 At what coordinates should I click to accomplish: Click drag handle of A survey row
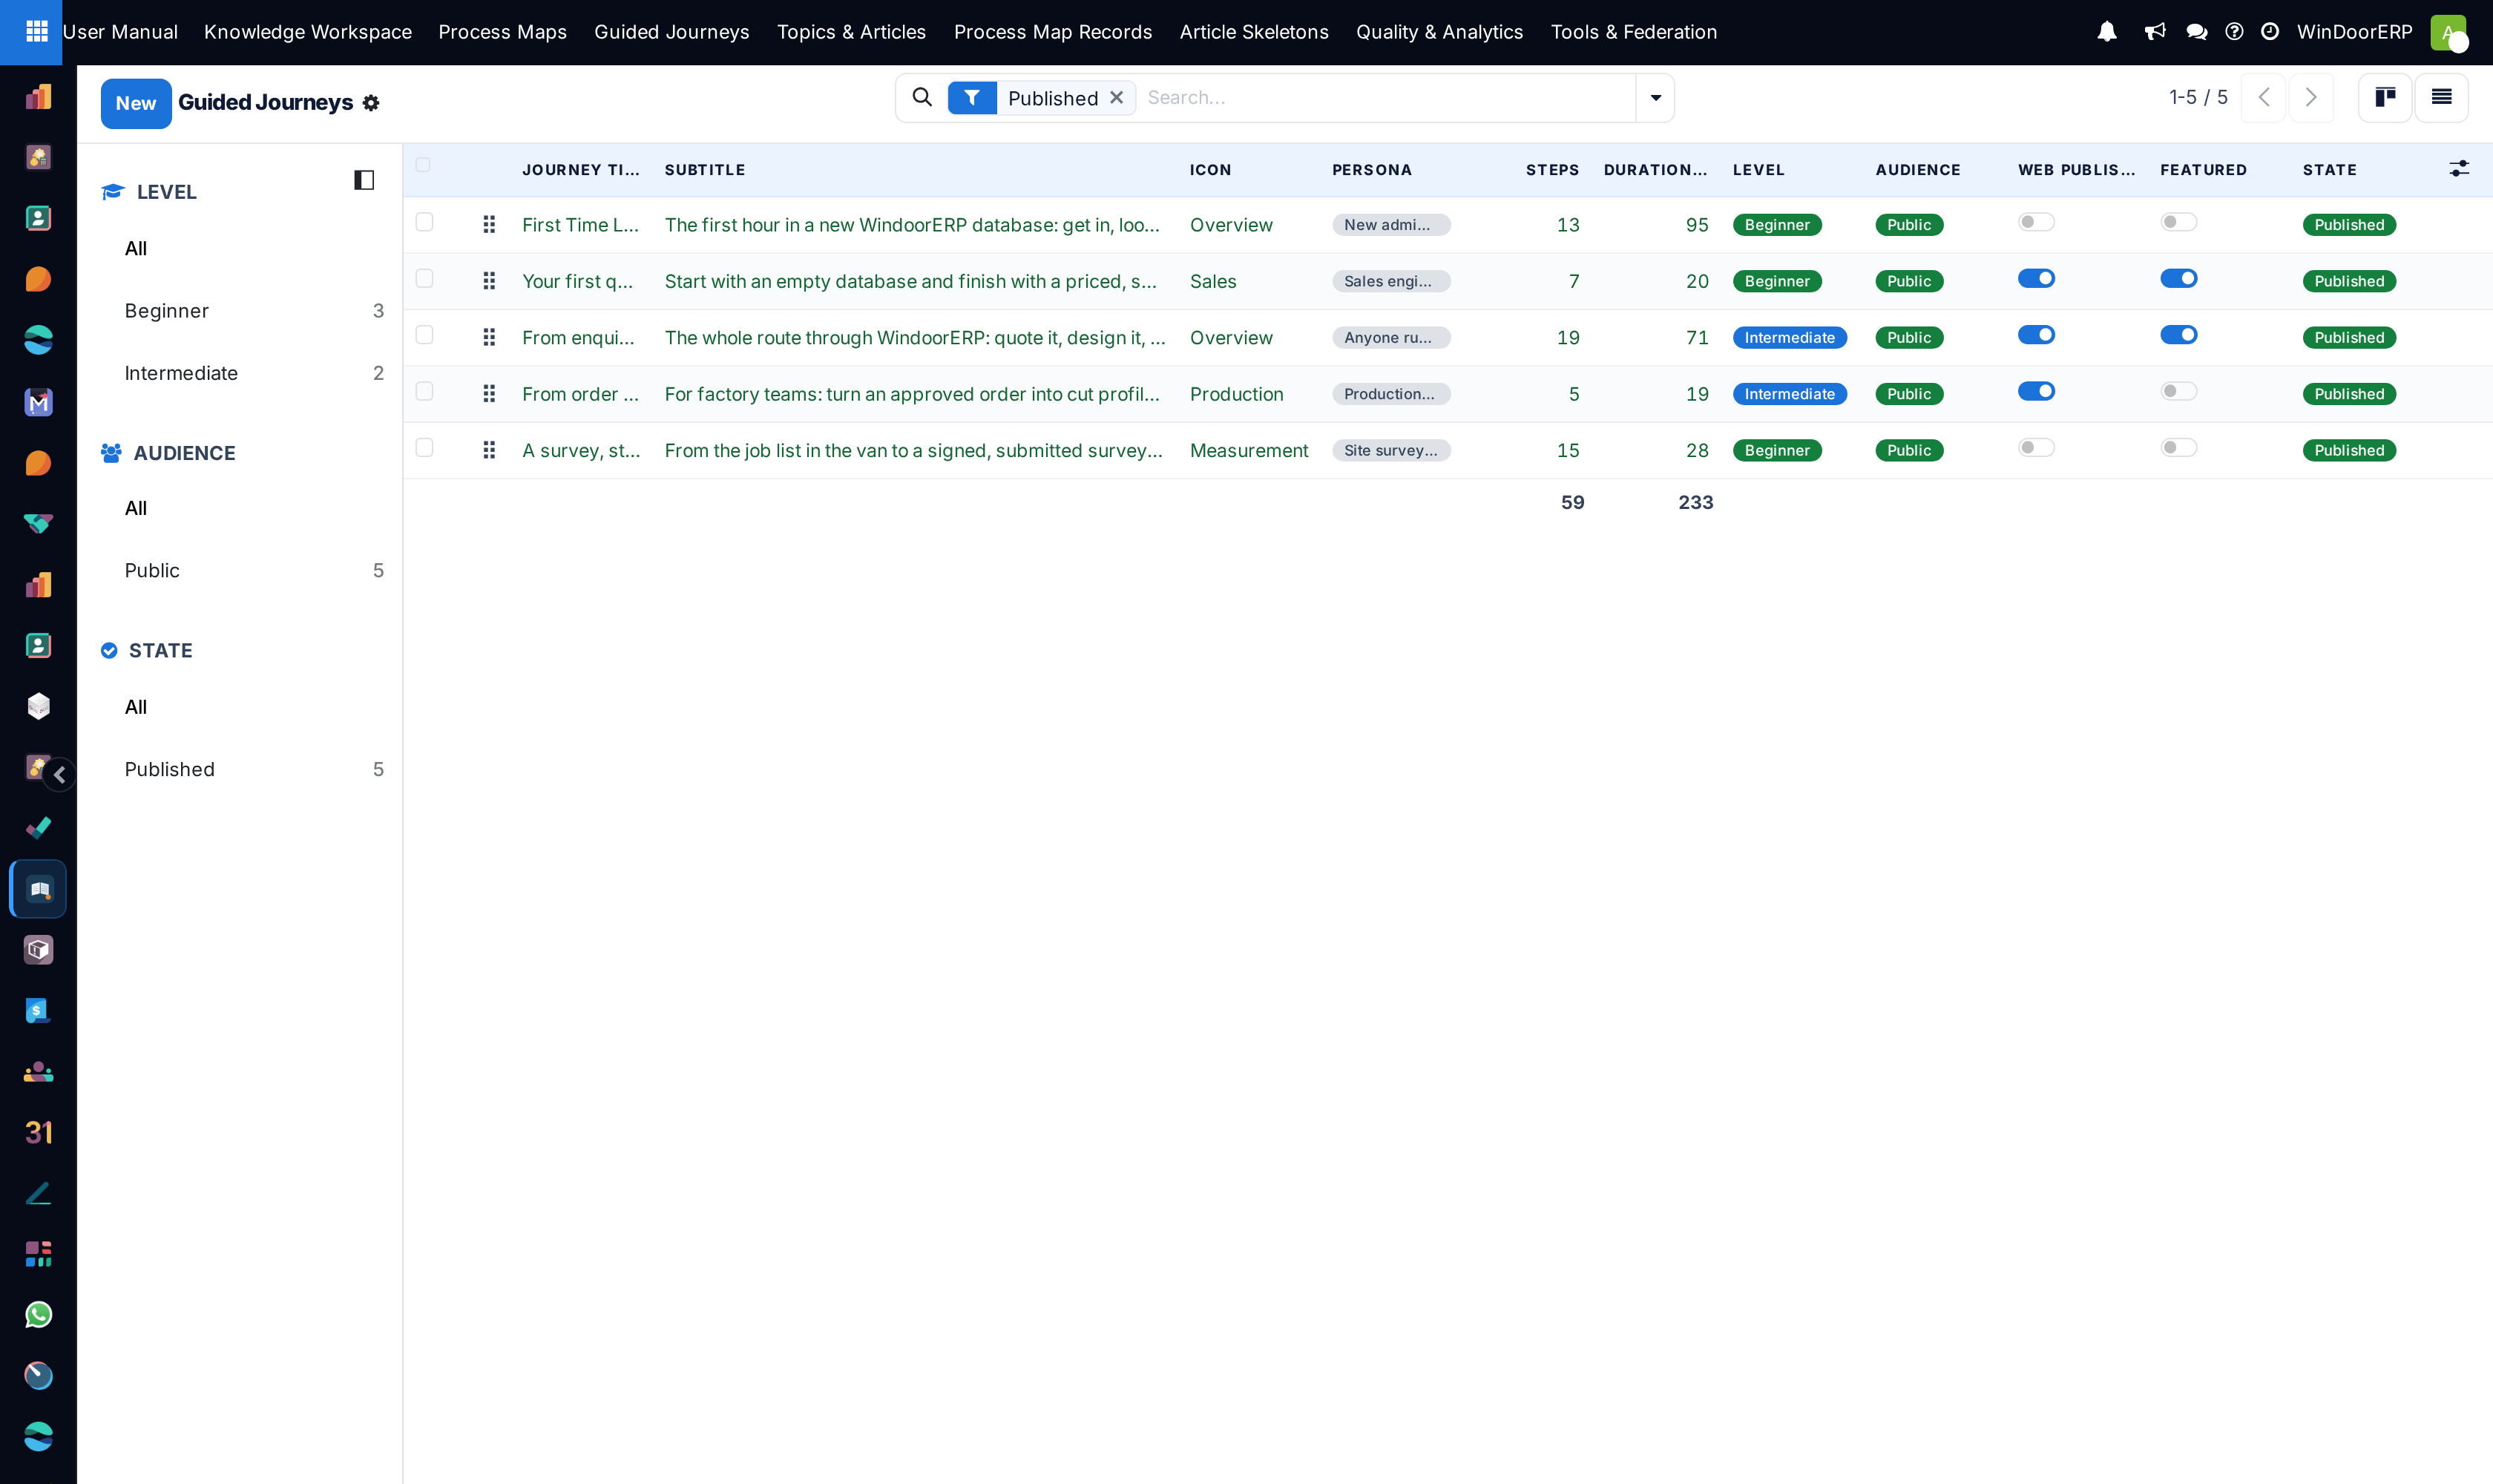(x=489, y=450)
